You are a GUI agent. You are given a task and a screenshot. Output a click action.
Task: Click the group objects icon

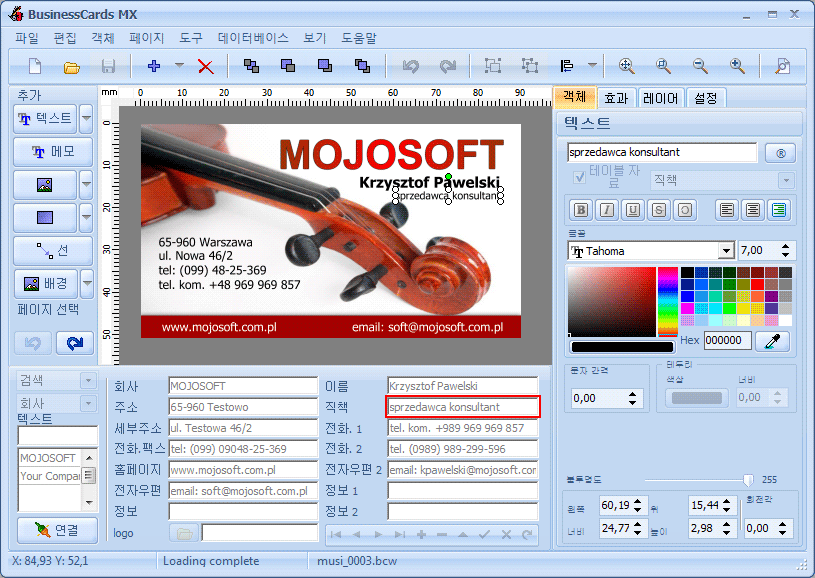coord(493,65)
